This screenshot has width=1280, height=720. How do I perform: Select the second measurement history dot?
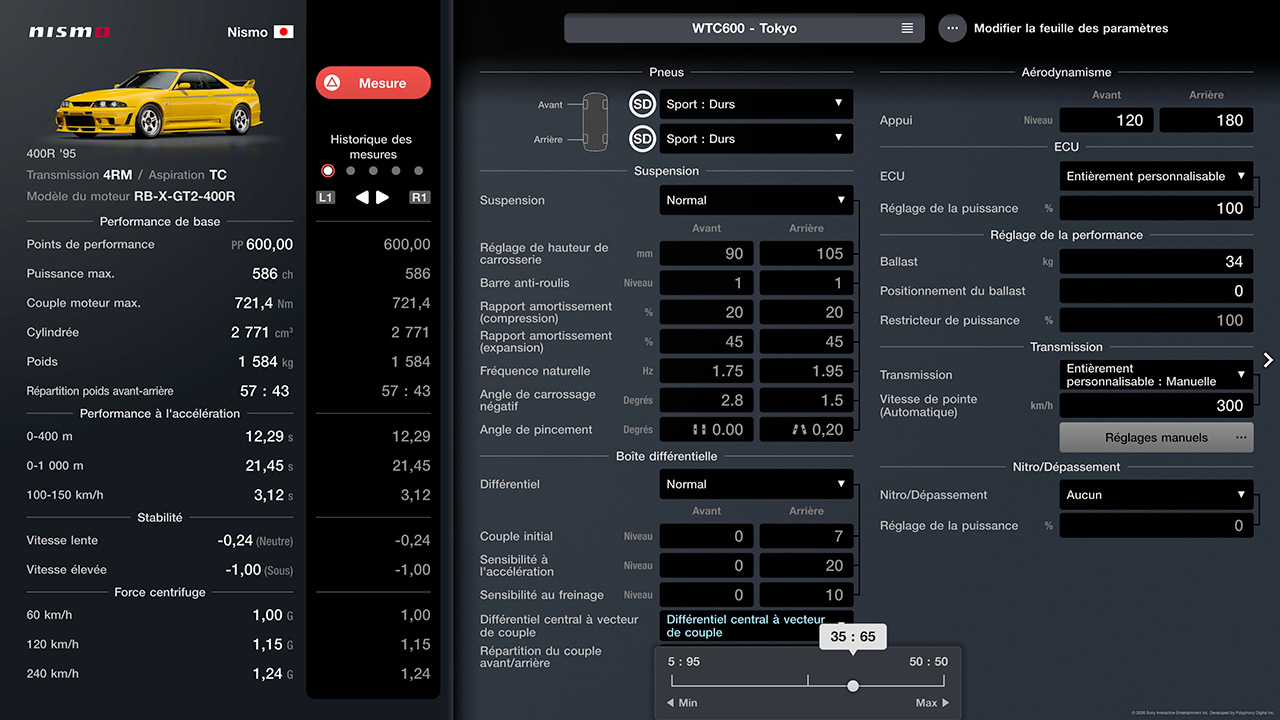click(350, 171)
